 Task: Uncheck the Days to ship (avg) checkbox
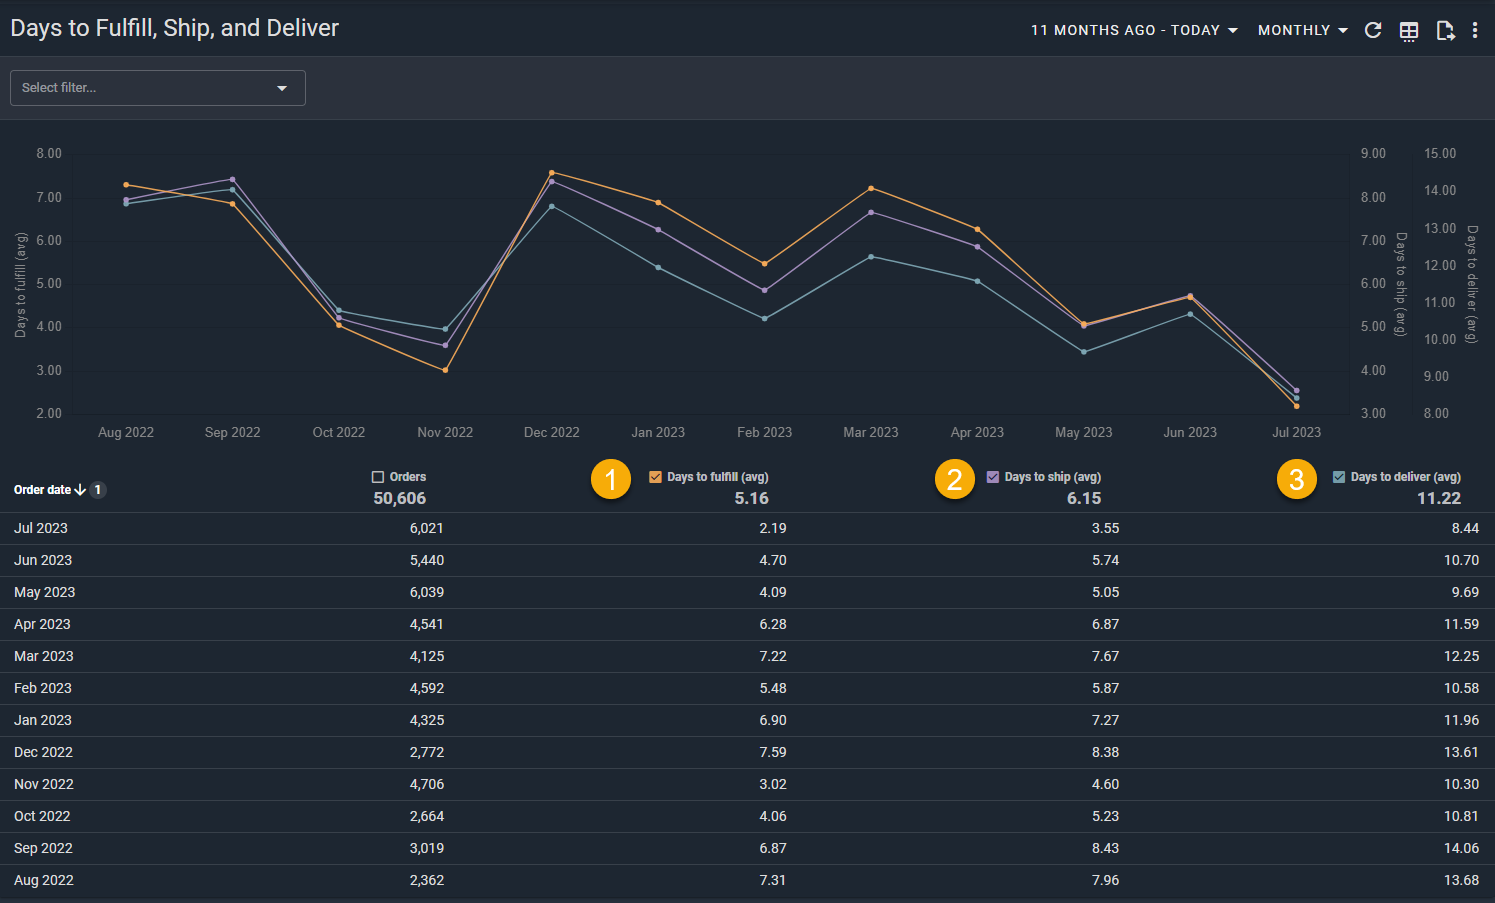[993, 477]
